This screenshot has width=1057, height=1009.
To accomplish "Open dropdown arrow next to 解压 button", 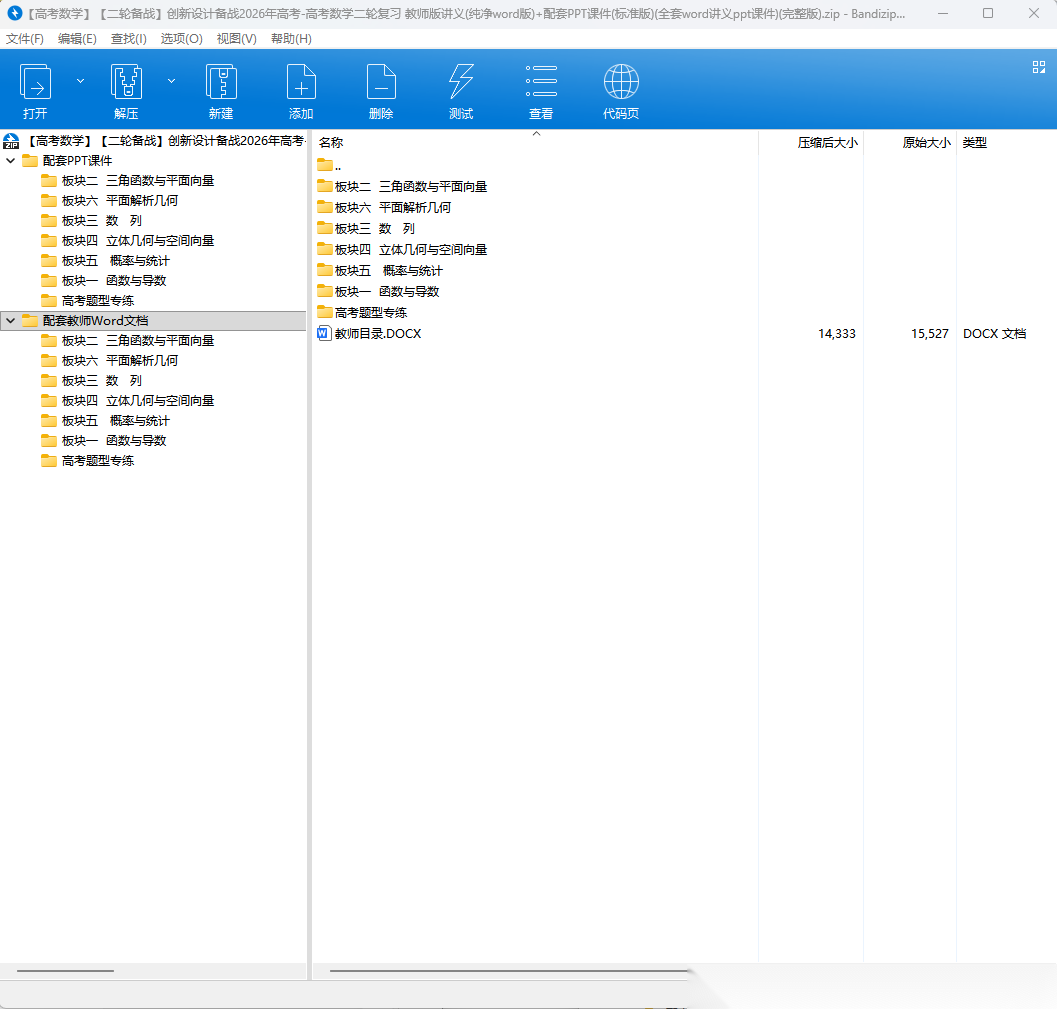I will click(x=171, y=81).
